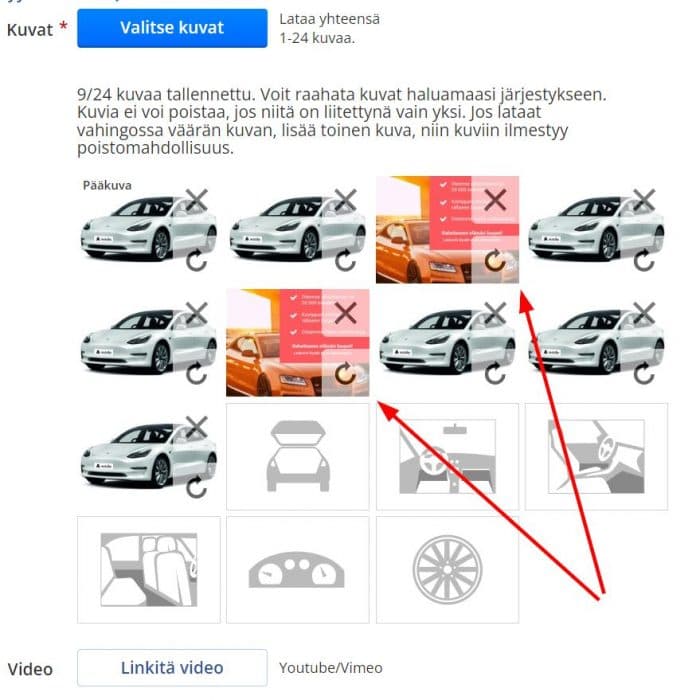Remove the second white Tesla image in first row
Image resolution: width=700 pixels, height=700 pixels.
346,200
